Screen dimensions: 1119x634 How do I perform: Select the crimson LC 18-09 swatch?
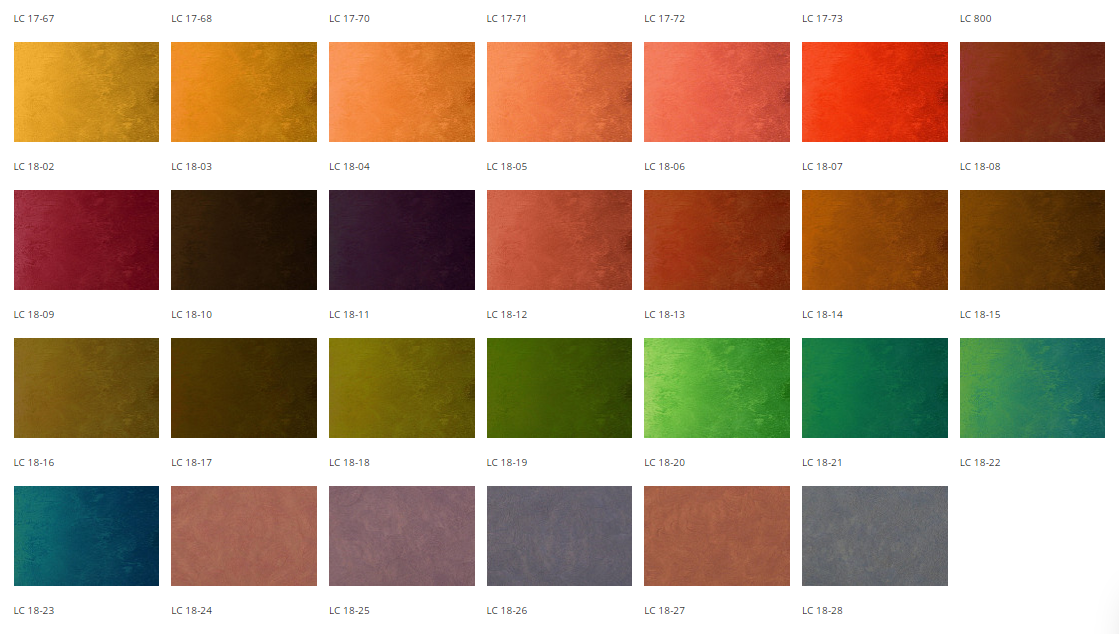pos(86,240)
